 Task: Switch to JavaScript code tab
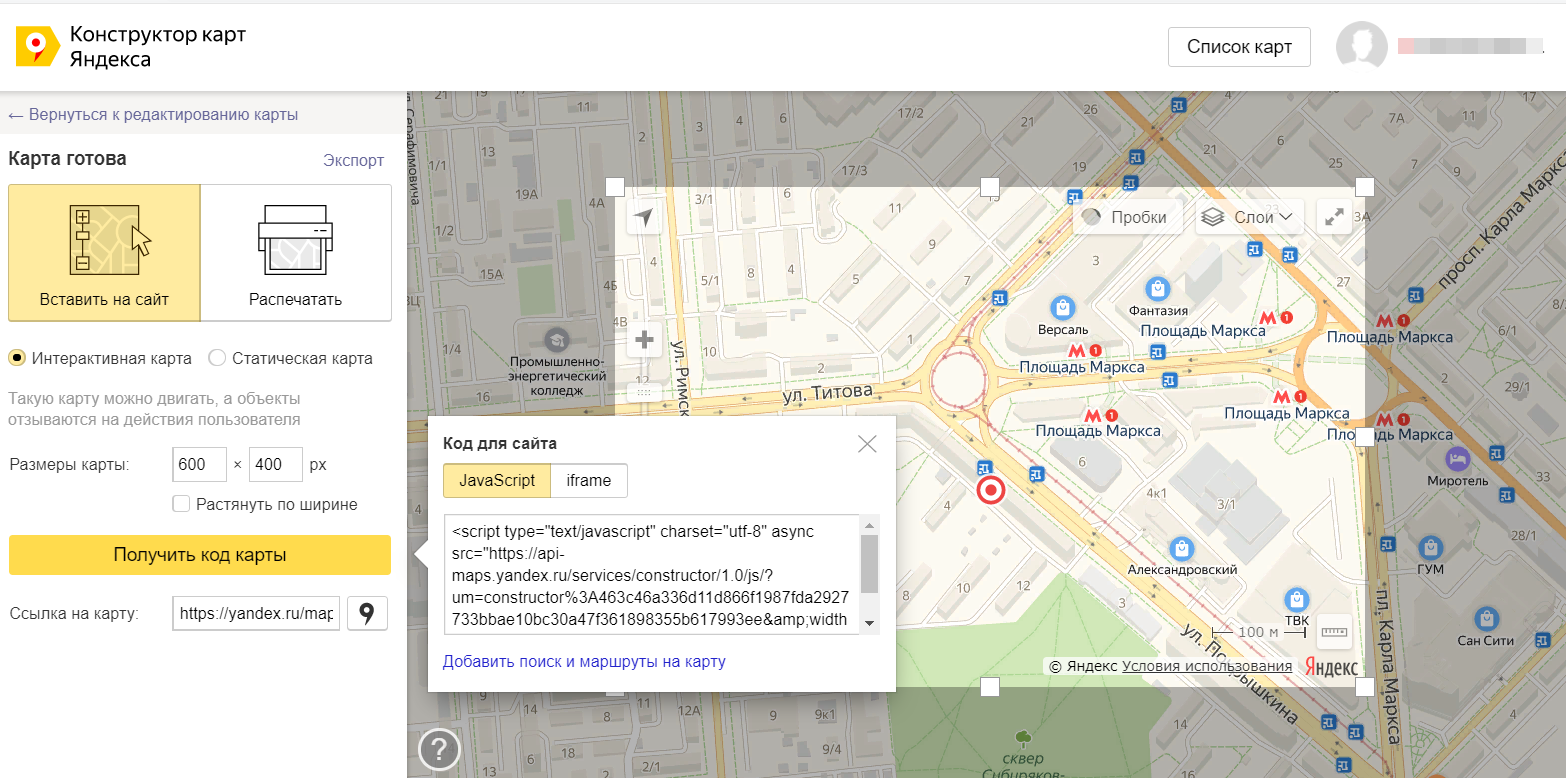tap(497, 480)
